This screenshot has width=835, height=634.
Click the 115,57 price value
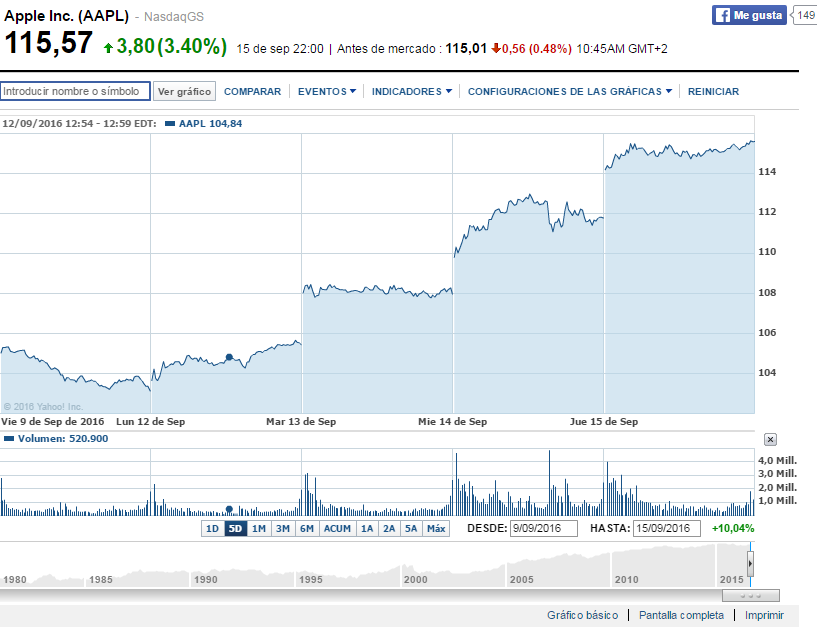[x=48, y=43]
